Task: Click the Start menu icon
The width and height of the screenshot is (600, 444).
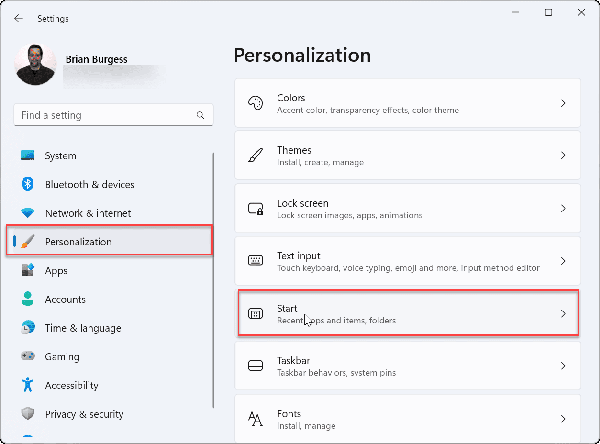Action: (256, 313)
